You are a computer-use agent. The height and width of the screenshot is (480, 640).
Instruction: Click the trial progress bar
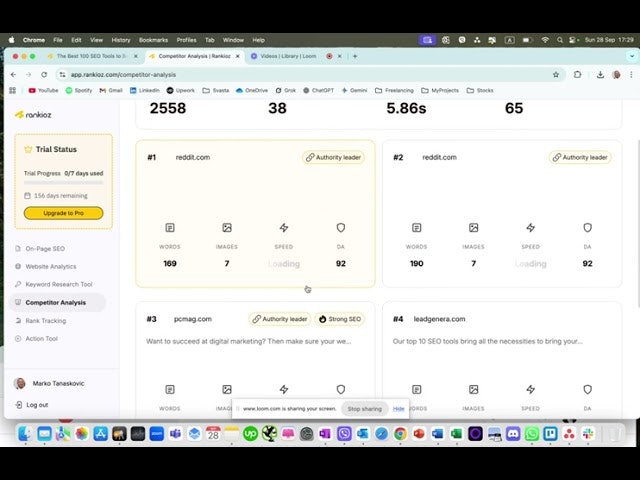tap(63, 184)
